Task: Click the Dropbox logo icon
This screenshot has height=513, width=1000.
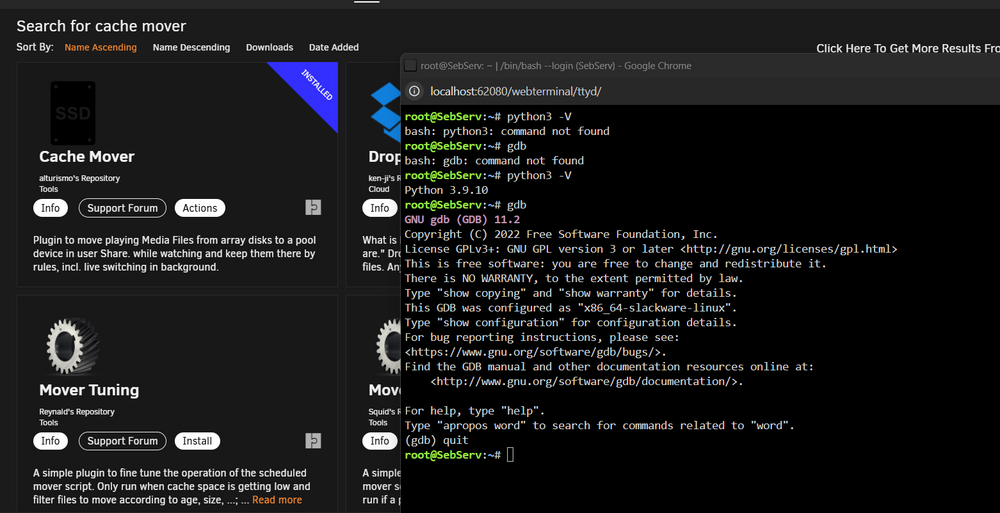Action: click(x=386, y=112)
